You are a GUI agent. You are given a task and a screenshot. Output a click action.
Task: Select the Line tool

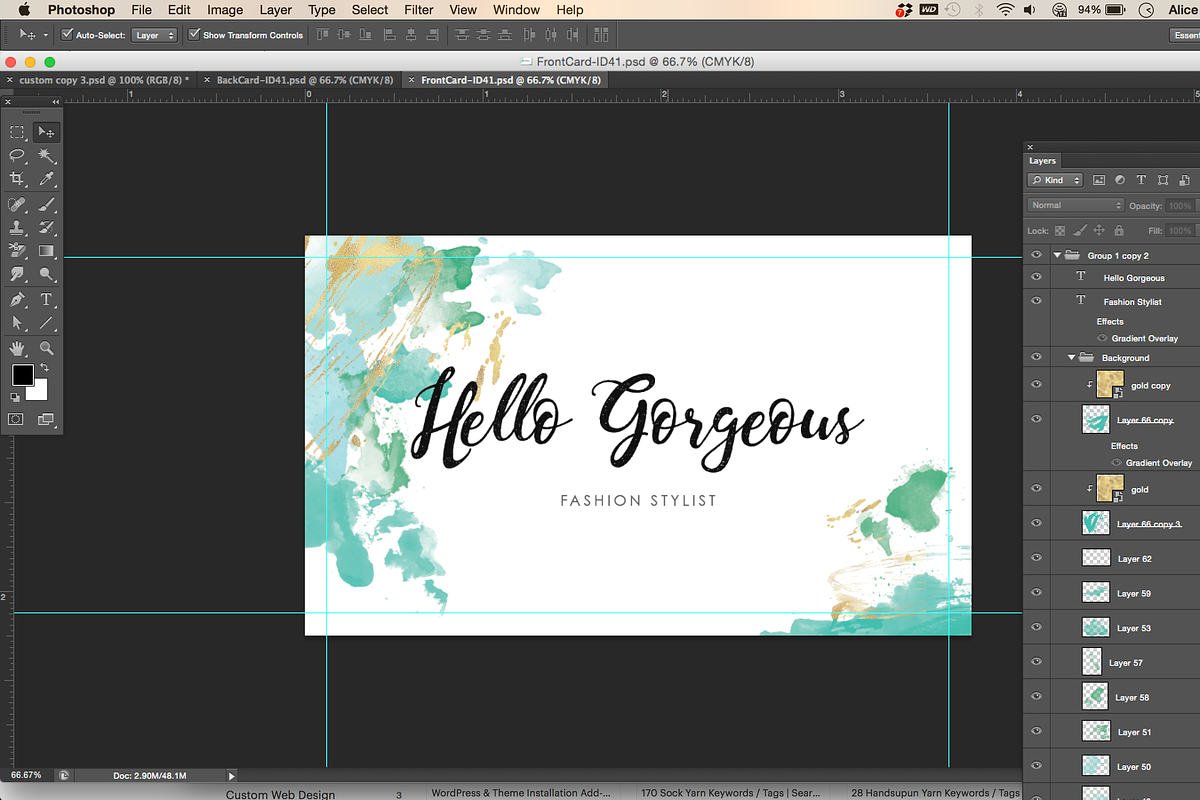coord(46,323)
